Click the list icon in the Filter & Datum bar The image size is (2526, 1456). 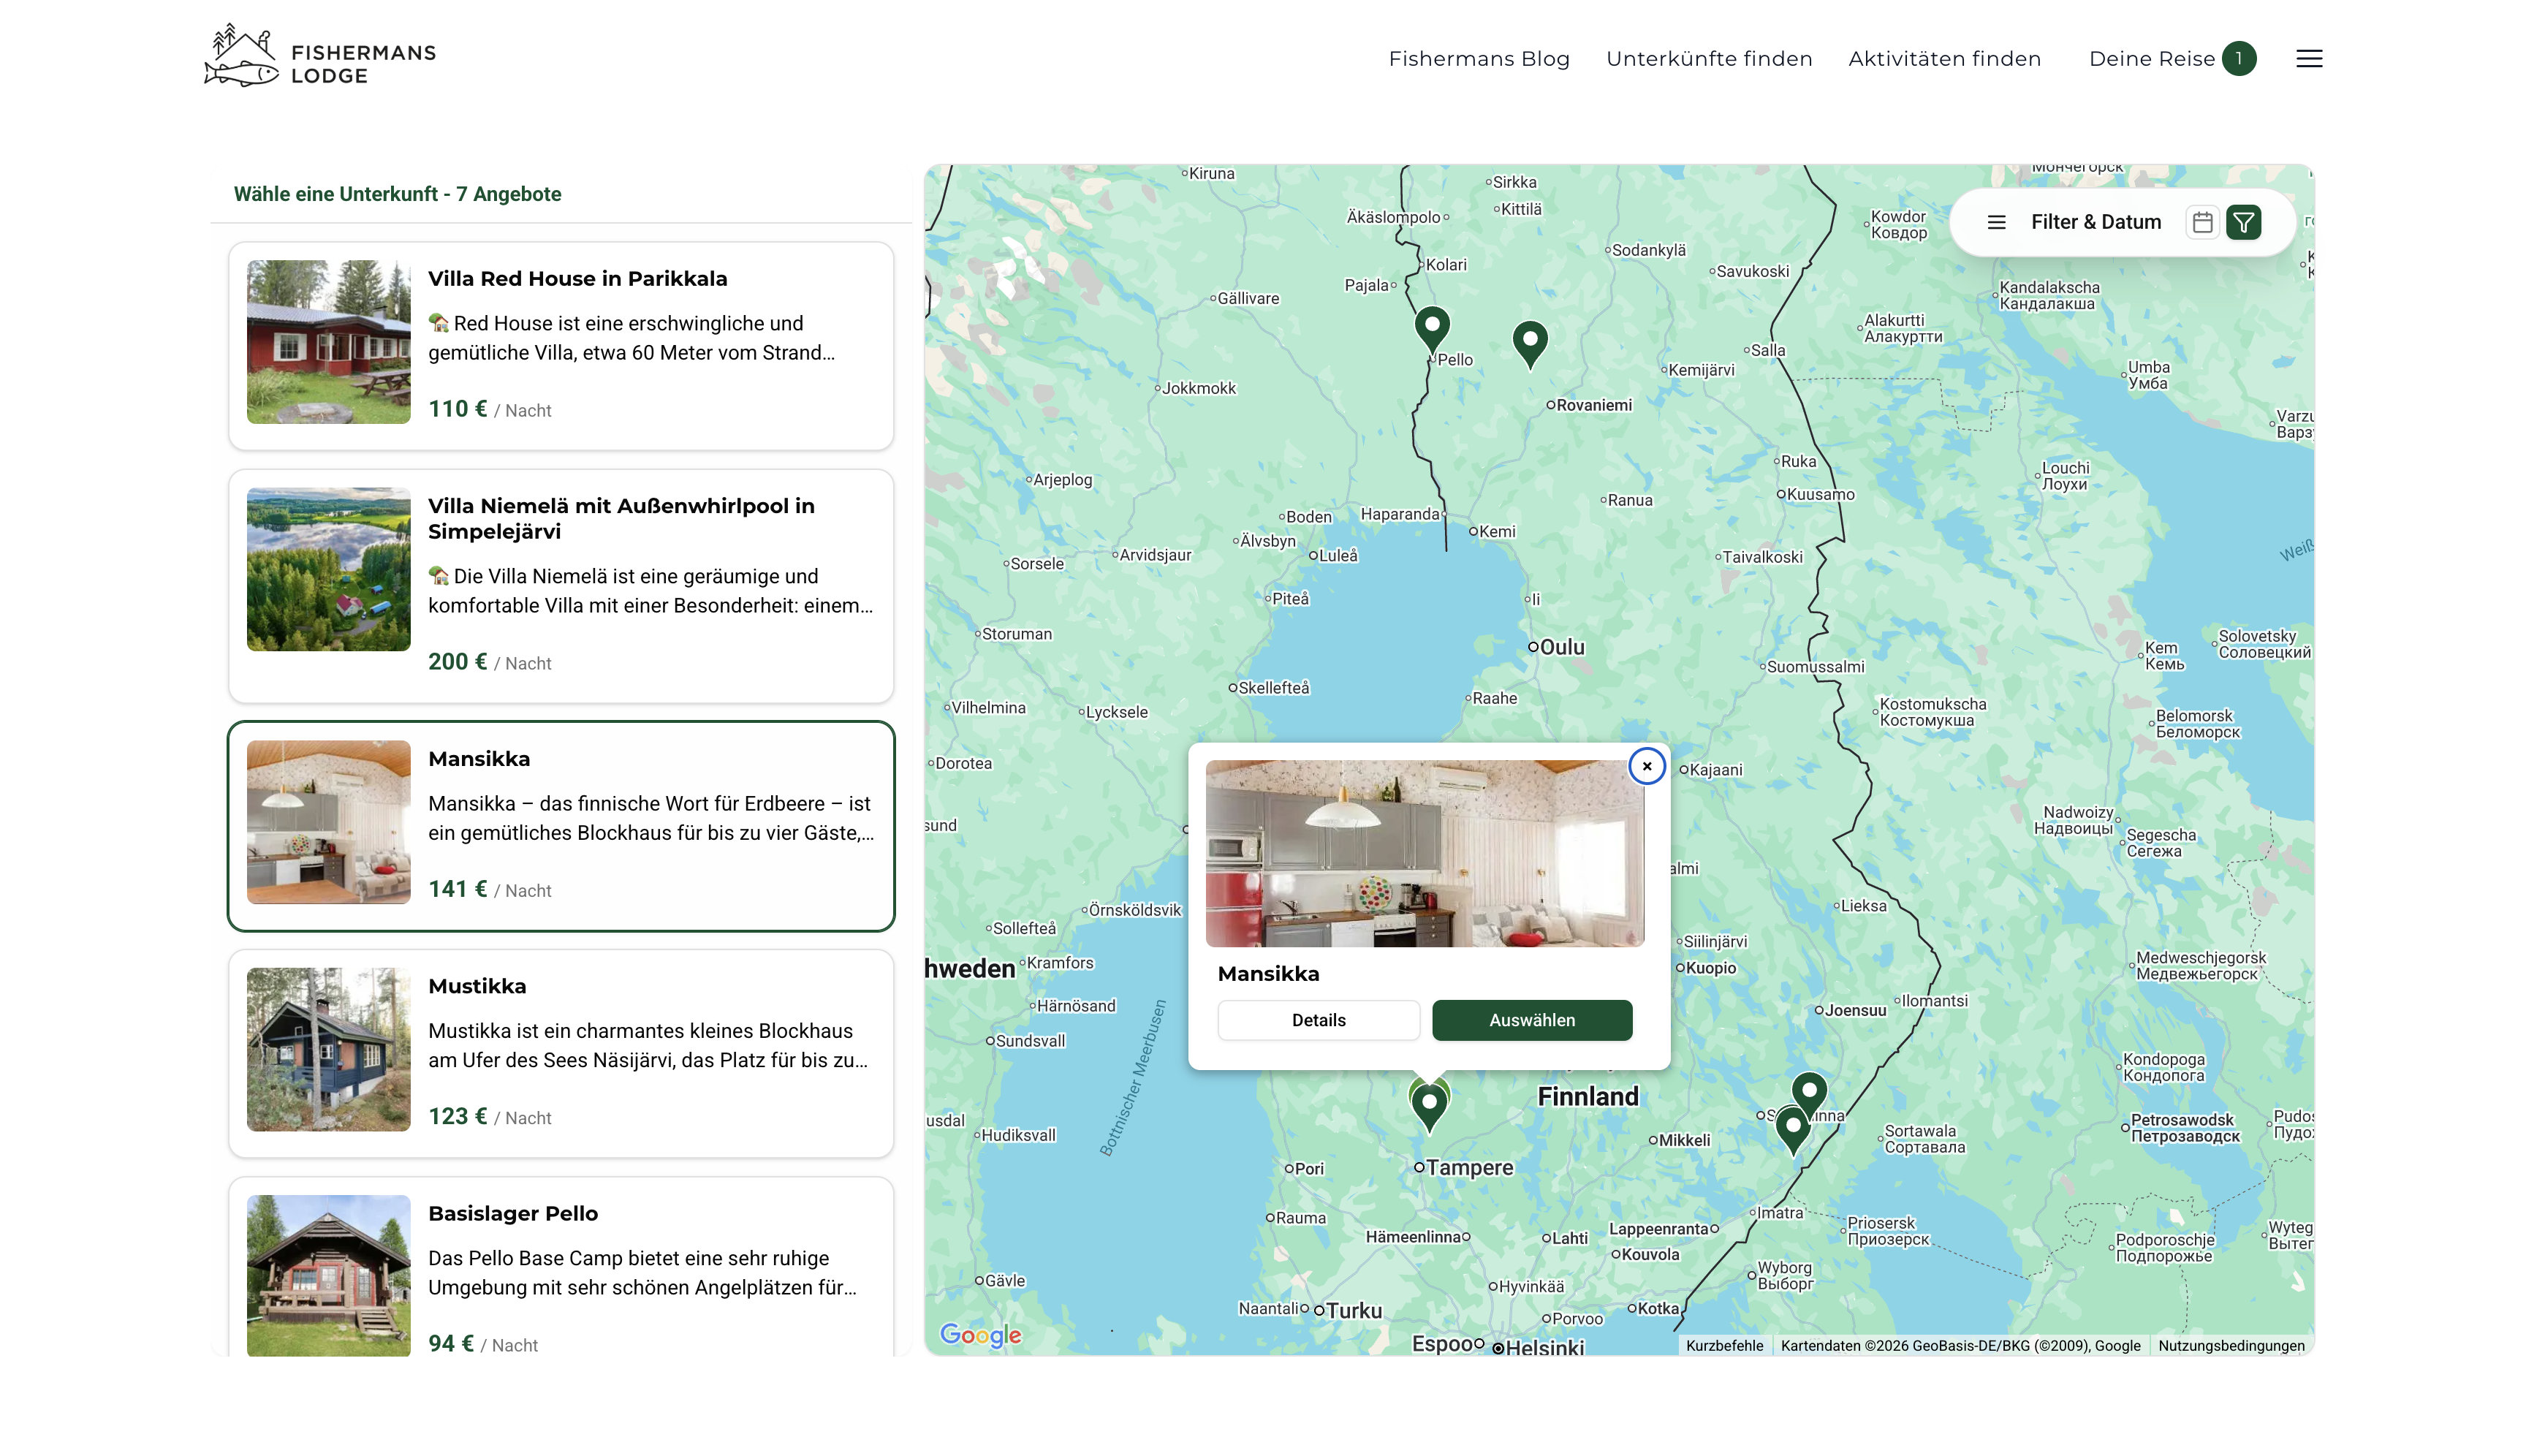pyautogui.click(x=1996, y=222)
